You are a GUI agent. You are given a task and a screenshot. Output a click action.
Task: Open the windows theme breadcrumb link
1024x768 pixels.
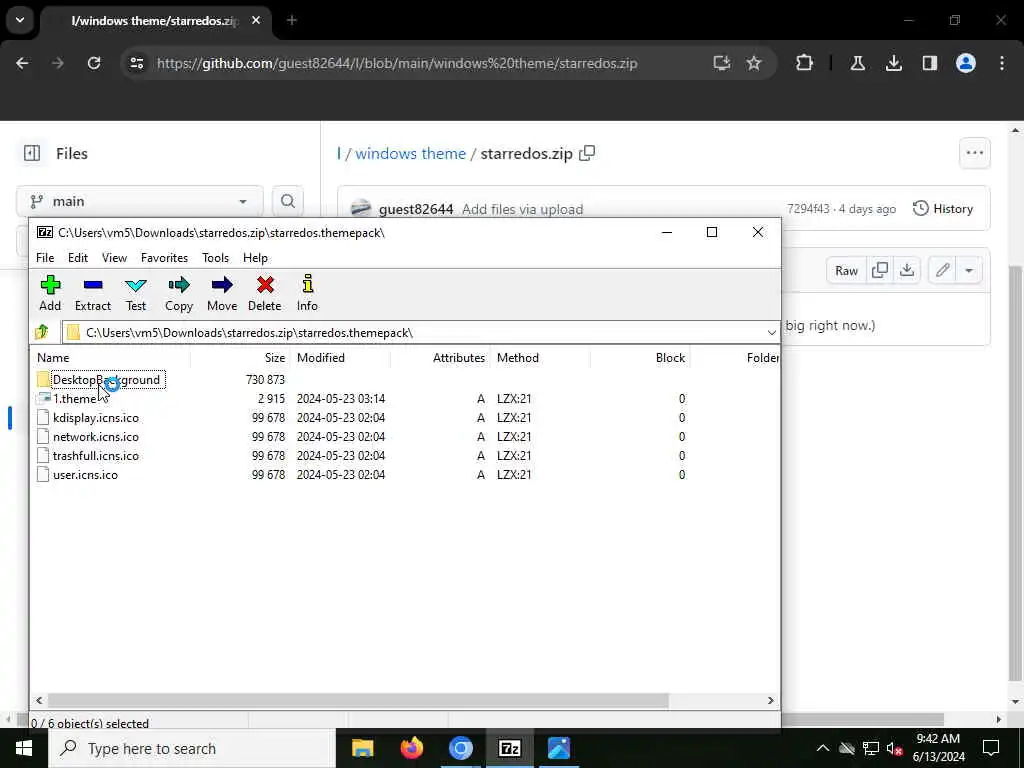410,153
